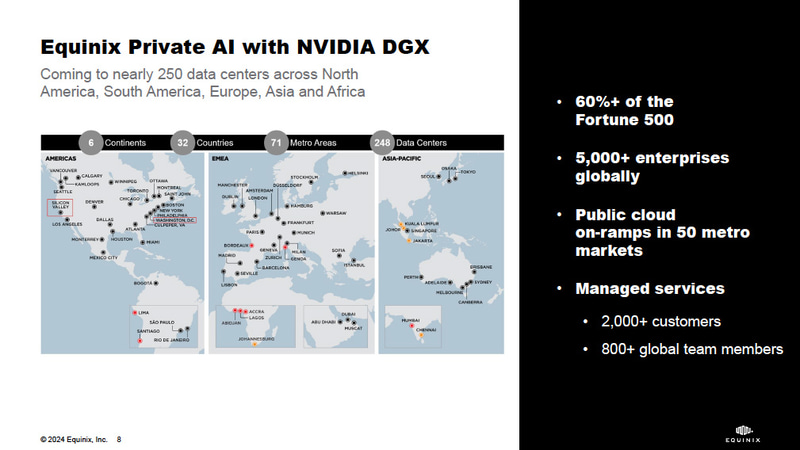Click the 'Denver' city label
This screenshot has width=800, height=450.
coord(94,202)
